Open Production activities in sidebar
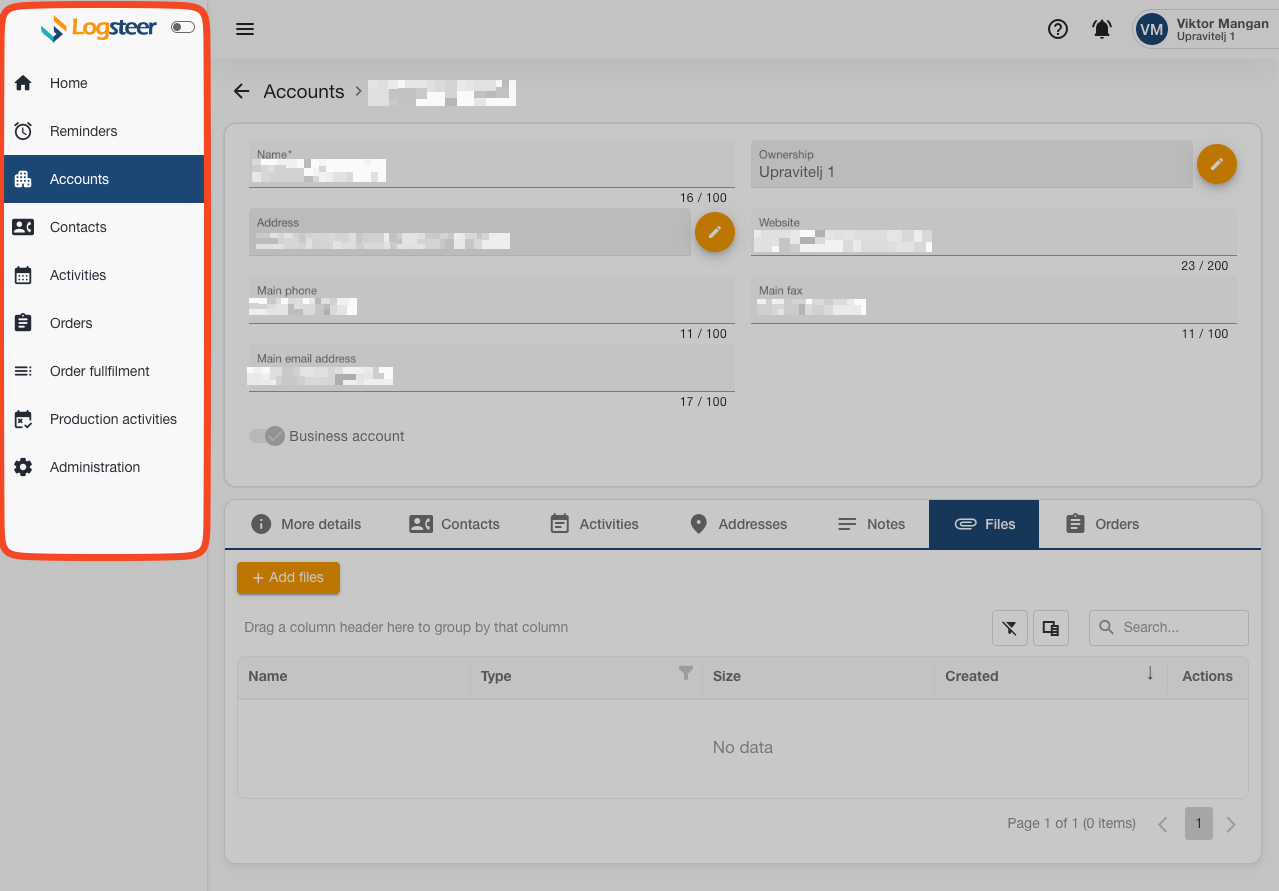This screenshot has height=891, width=1279. [x=113, y=419]
